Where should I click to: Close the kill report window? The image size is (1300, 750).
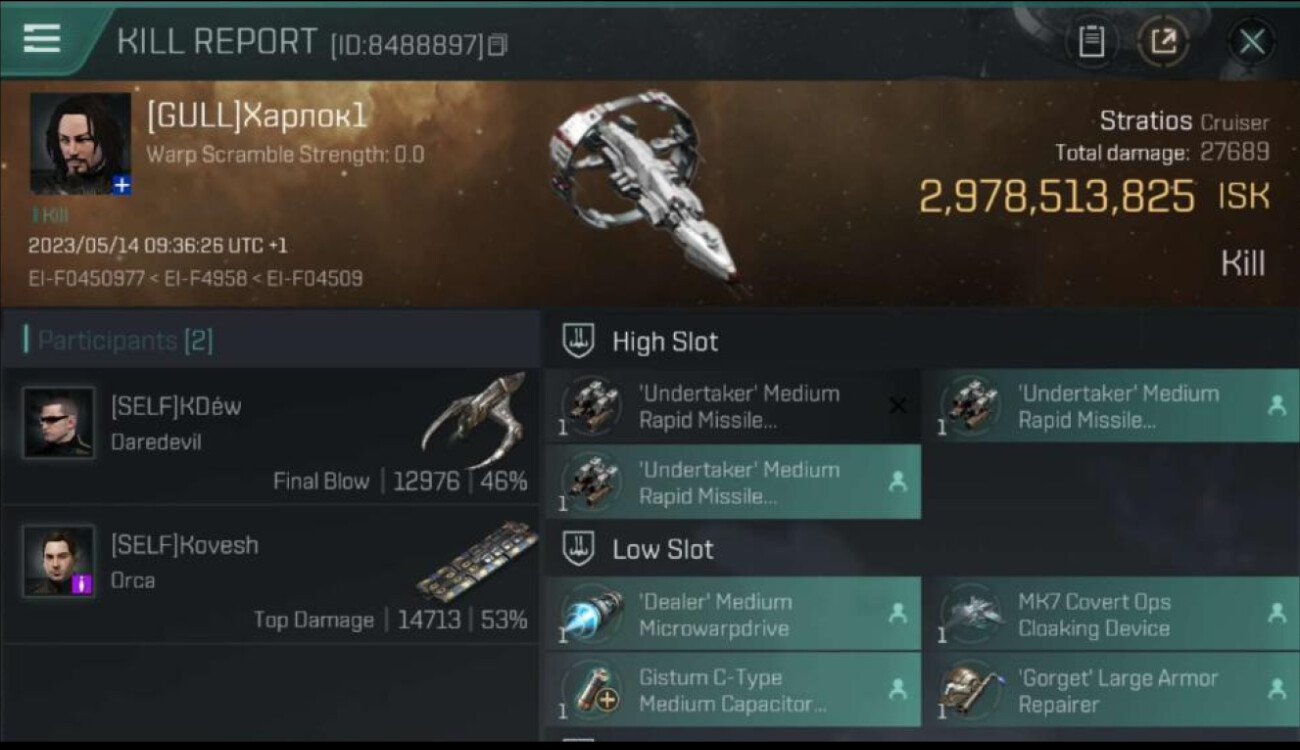click(1251, 42)
